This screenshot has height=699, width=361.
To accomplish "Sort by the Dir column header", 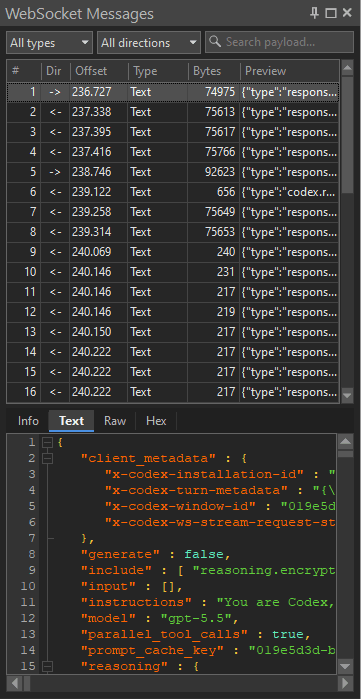I will coord(56,71).
